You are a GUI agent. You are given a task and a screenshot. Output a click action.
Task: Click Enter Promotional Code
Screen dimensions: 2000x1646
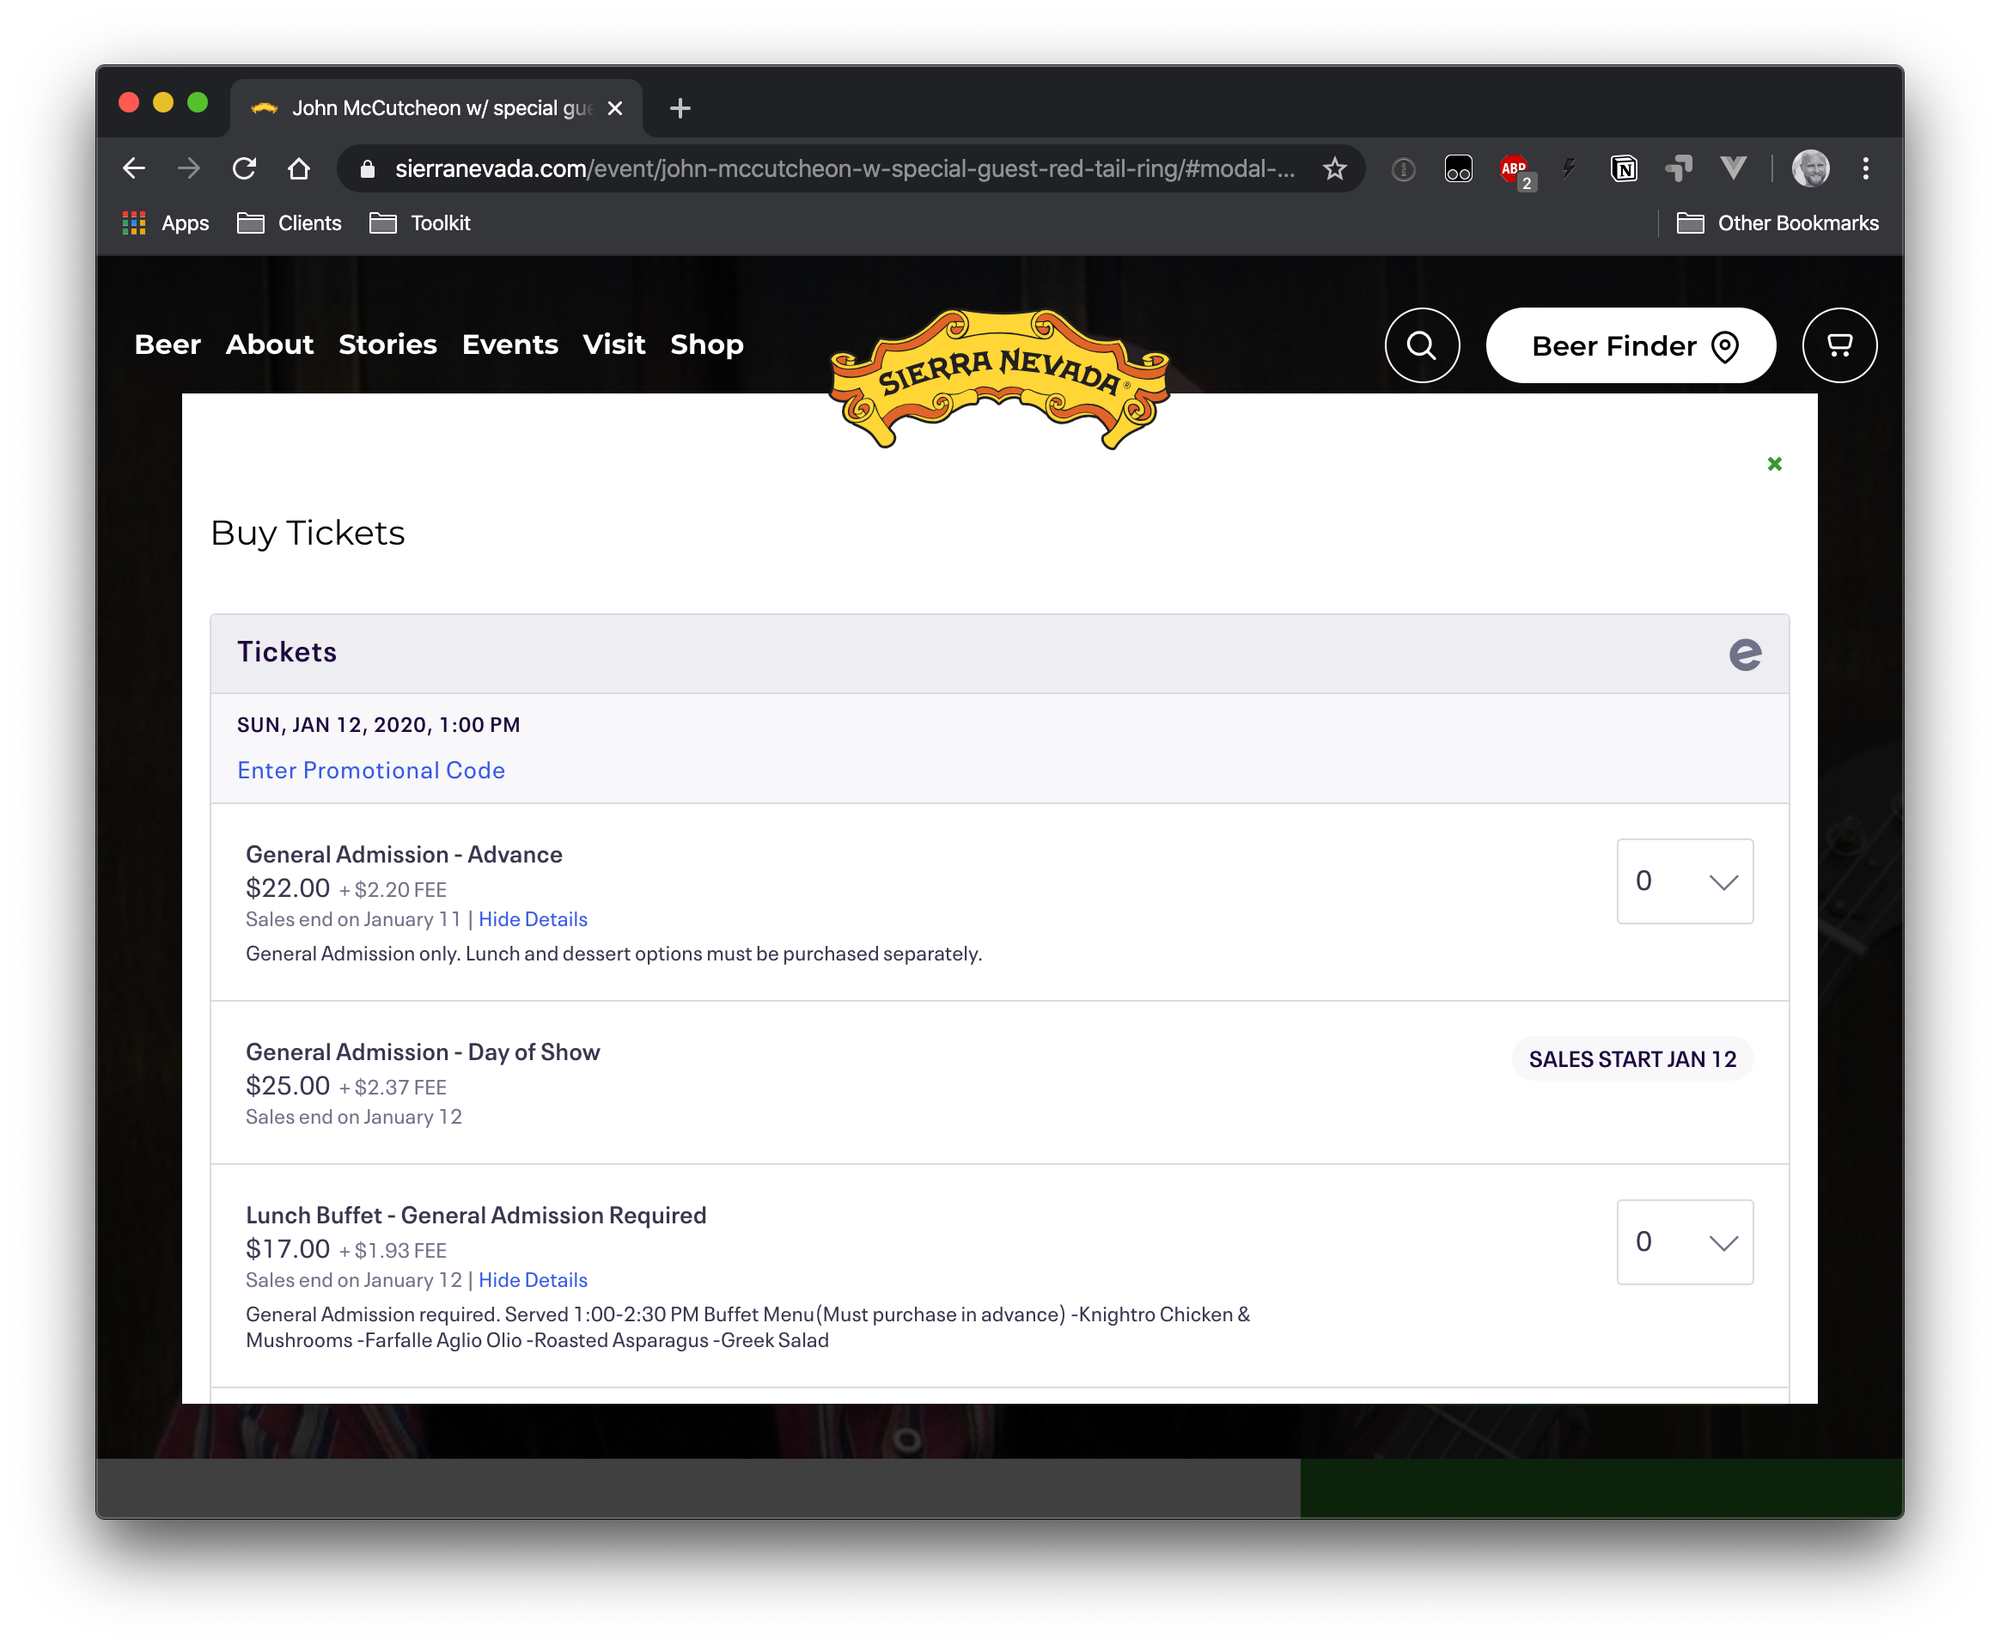pos(371,770)
